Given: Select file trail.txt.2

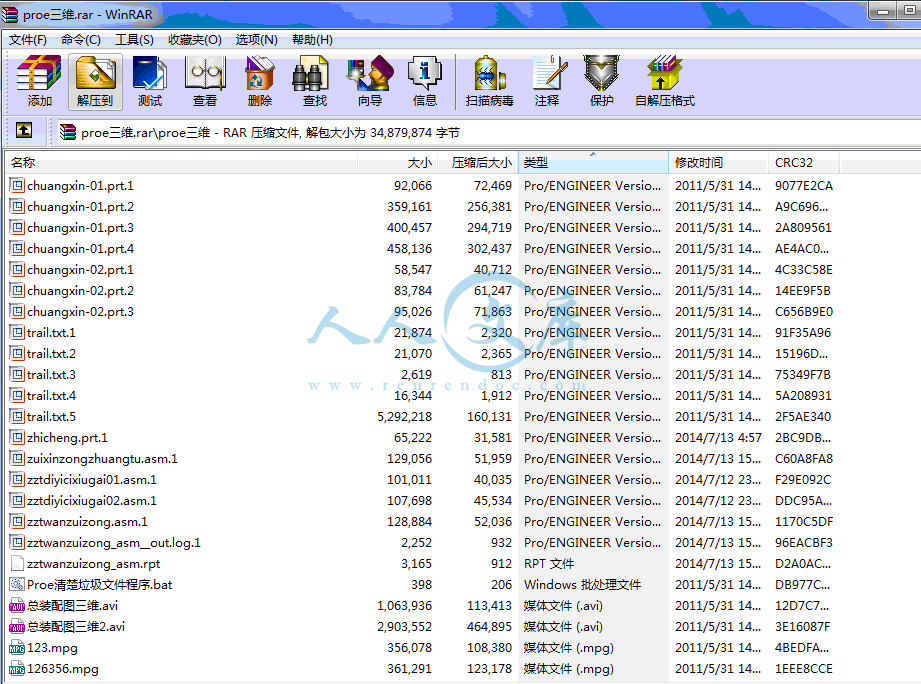Looking at the screenshot, I should (x=52, y=353).
